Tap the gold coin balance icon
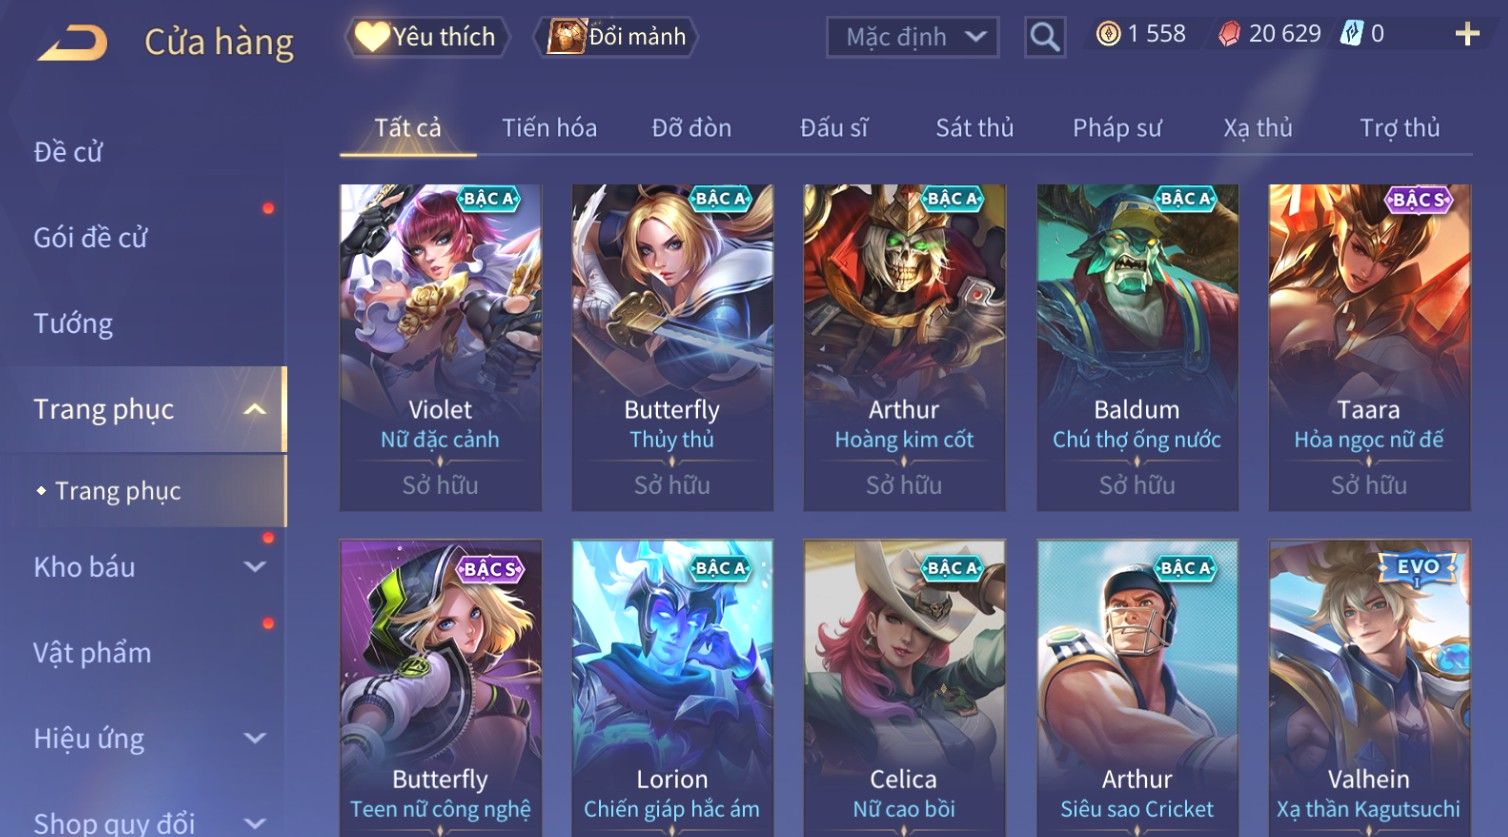 pos(1108,34)
